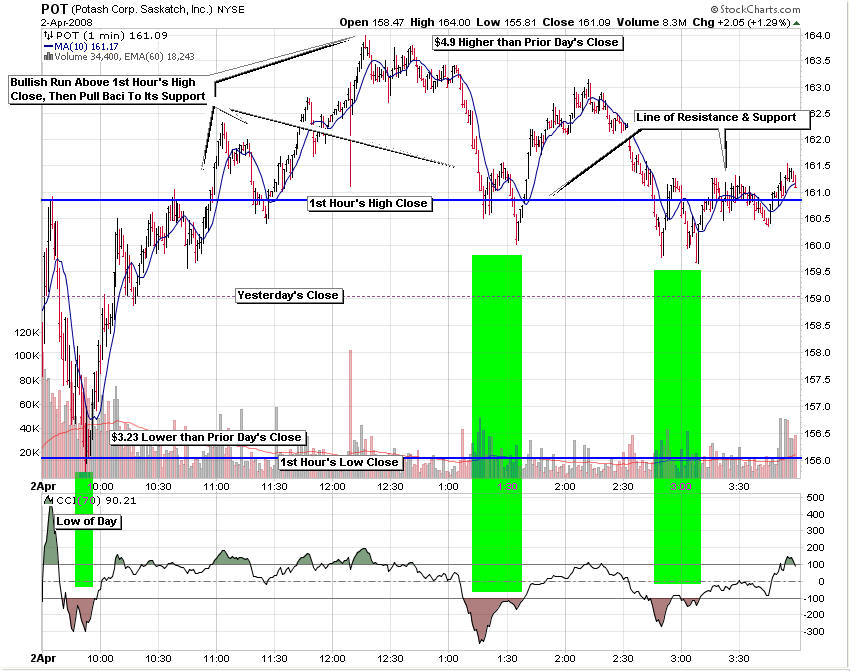Viewport: 858px width, 672px height.
Task: Click the small indicator icon before CCI(70)
Action: click(x=48, y=500)
